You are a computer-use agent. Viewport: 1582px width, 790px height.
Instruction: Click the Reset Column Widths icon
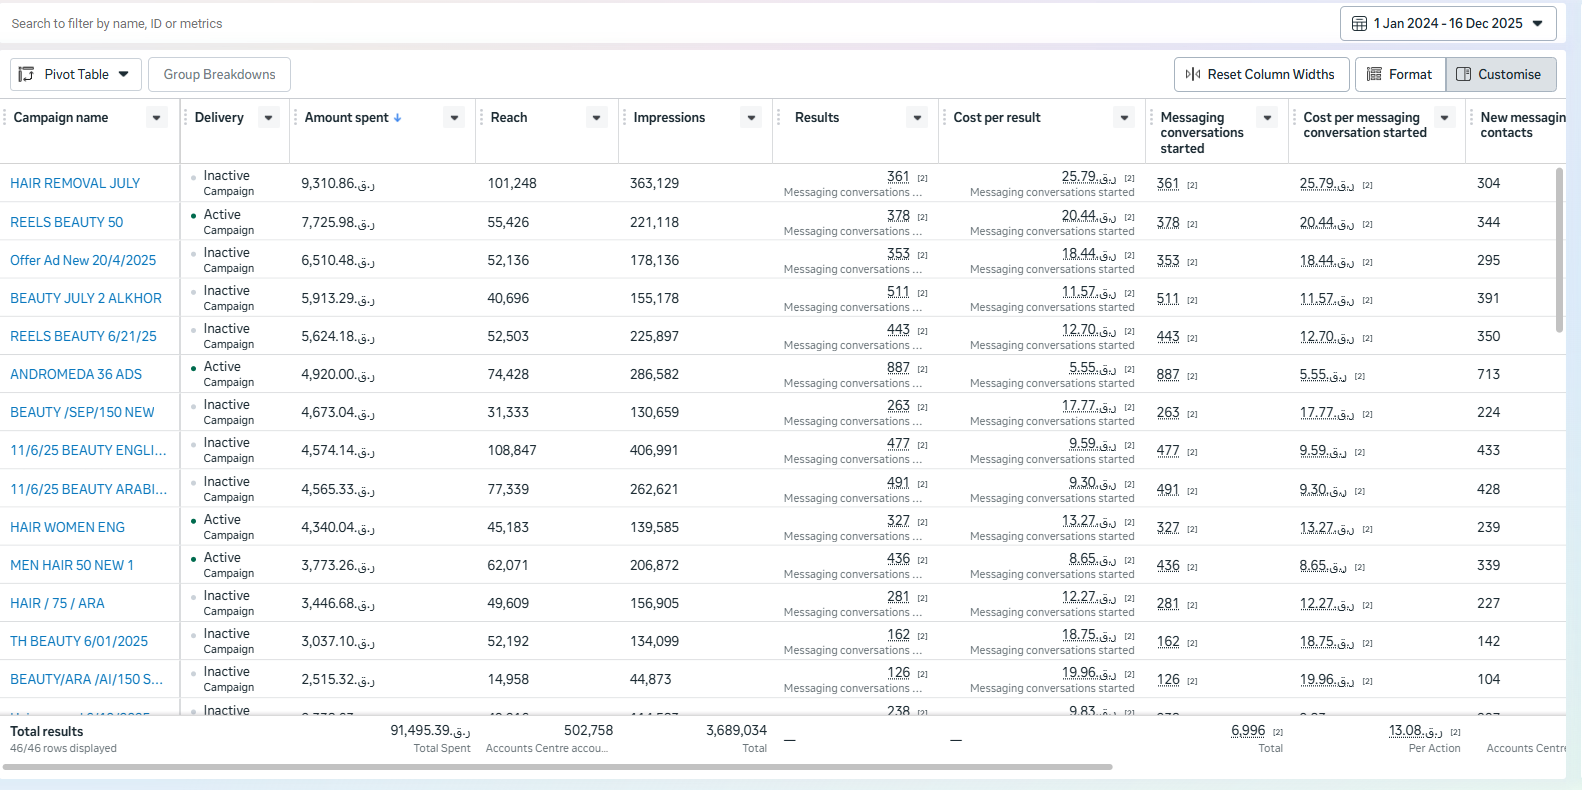[x=1193, y=74]
